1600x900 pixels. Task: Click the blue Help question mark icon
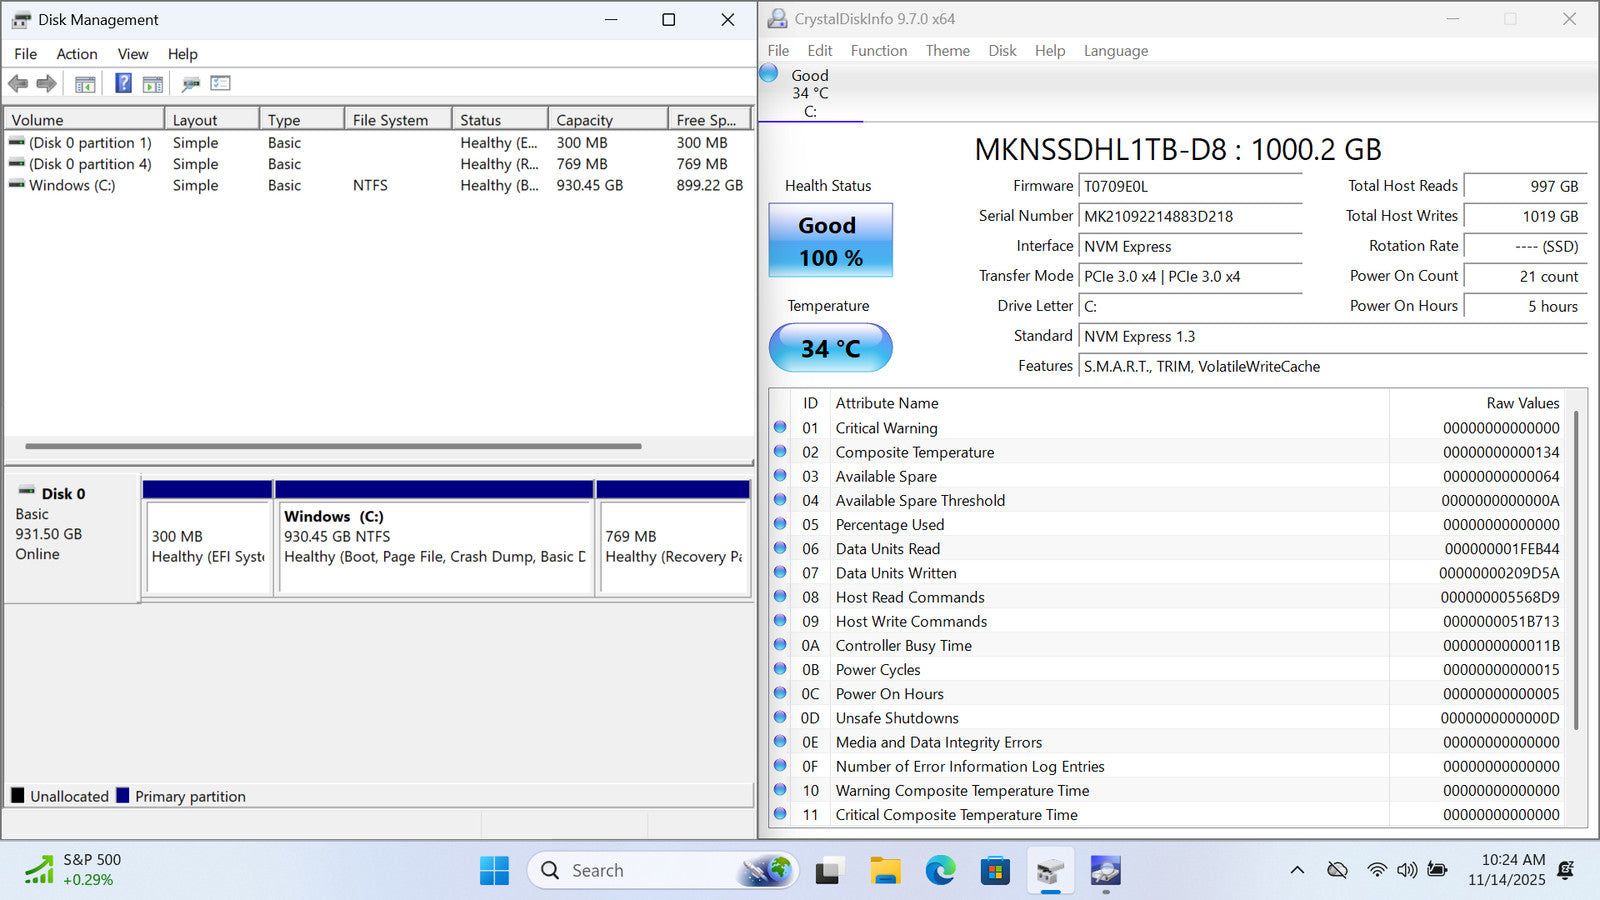[x=123, y=84]
